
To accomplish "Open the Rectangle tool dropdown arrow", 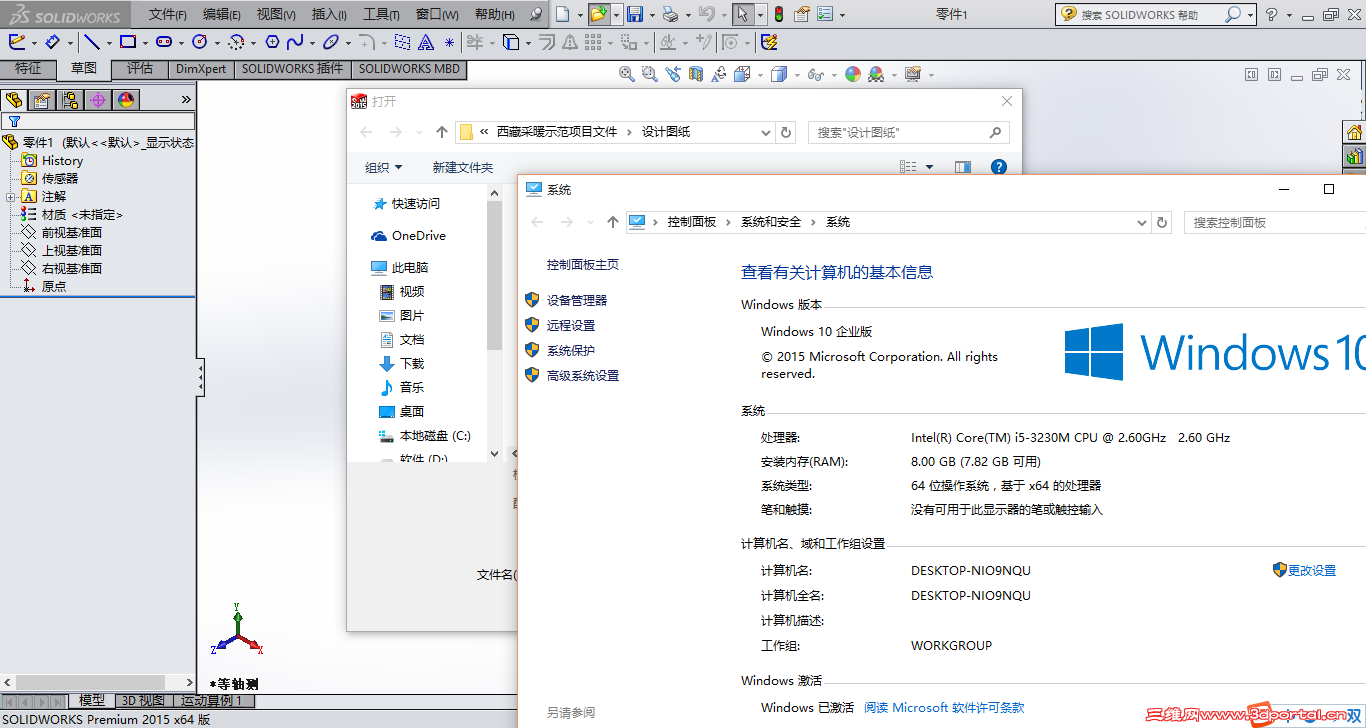I will coord(145,43).
